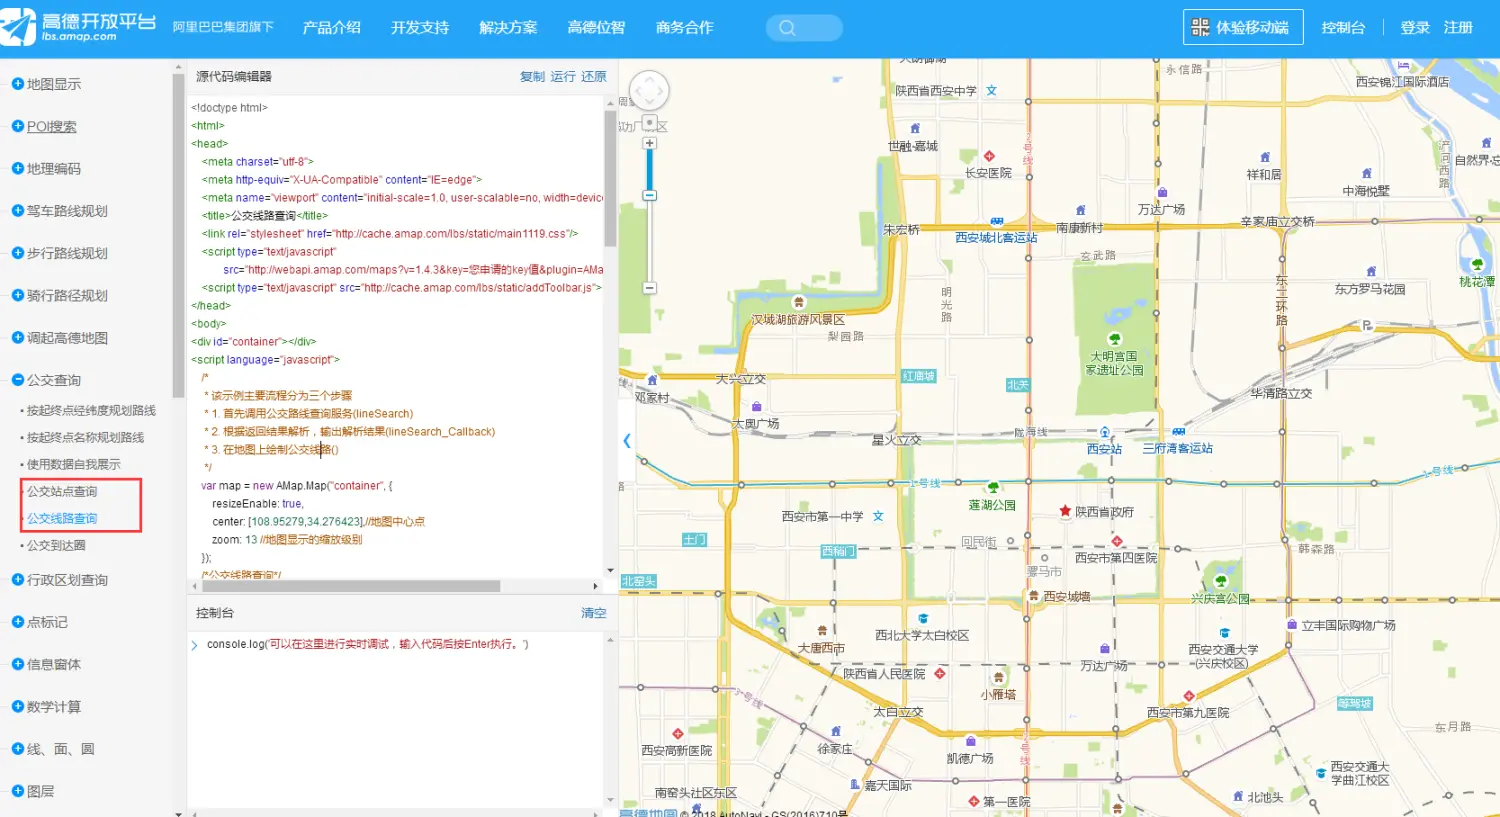The height and width of the screenshot is (817, 1500).
Task: Click the QR code icon beside 体验移动端
Action: point(1201,27)
